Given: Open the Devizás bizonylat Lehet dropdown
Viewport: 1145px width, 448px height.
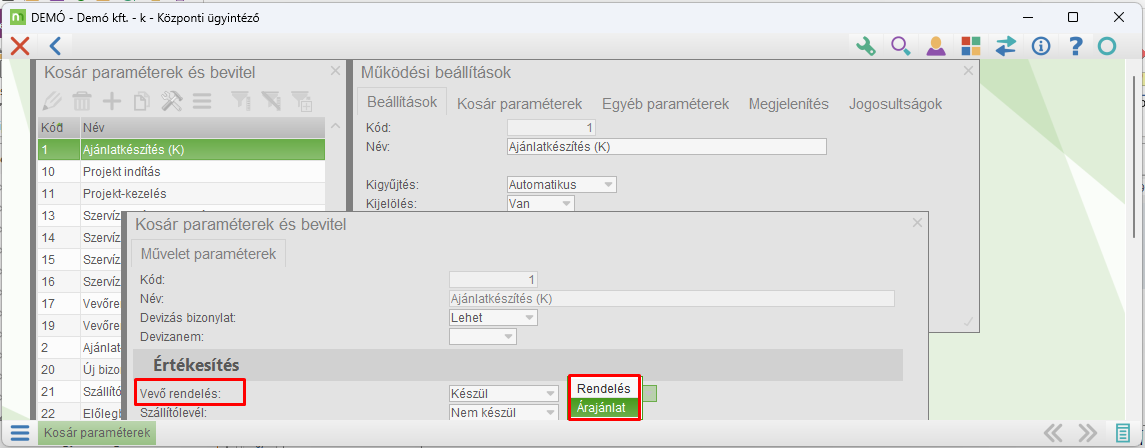Looking at the screenshot, I should click(x=494, y=317).
